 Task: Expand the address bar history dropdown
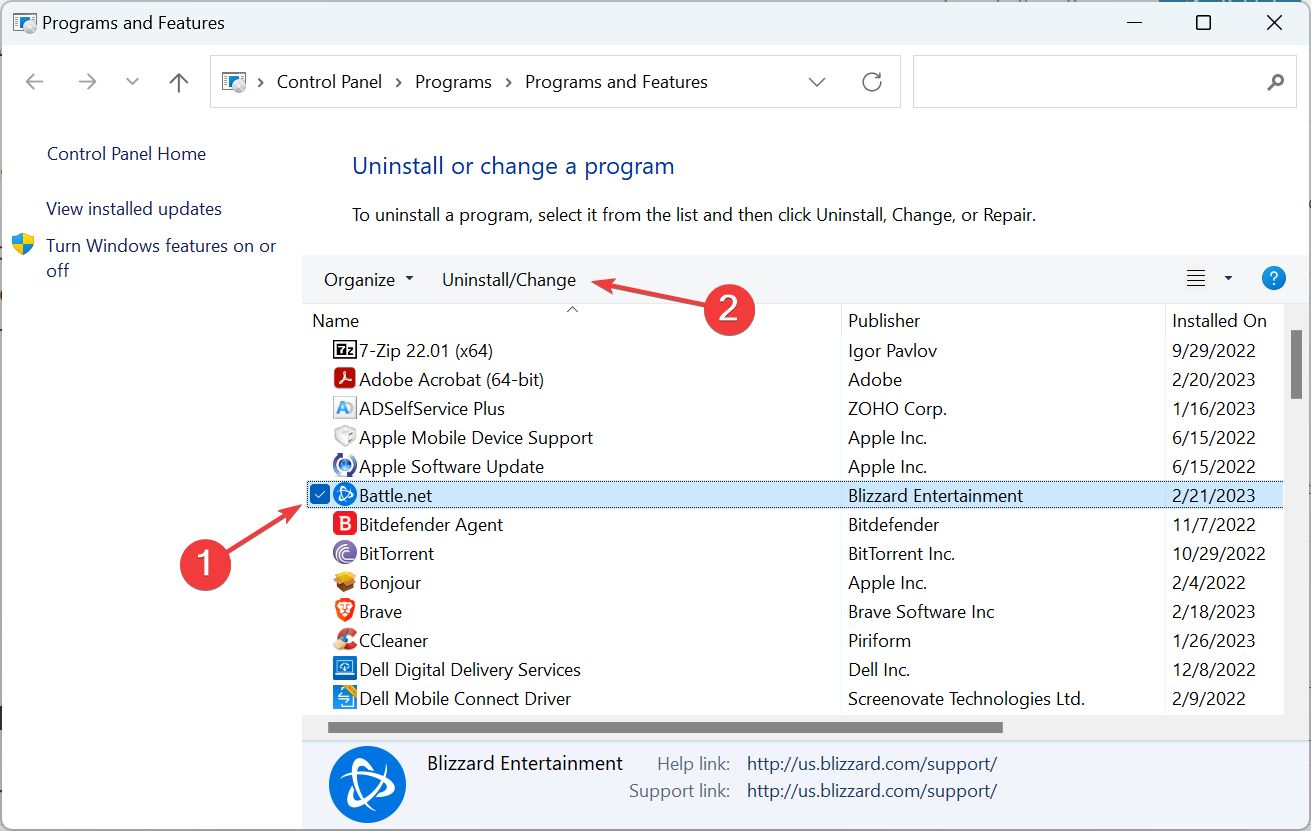coord(817,82)
